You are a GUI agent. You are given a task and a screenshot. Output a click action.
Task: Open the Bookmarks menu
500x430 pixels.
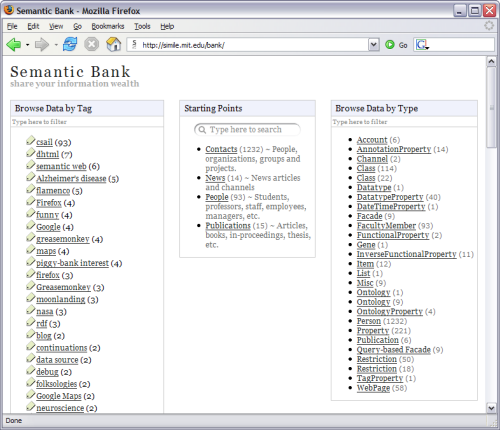coord(108,26)
